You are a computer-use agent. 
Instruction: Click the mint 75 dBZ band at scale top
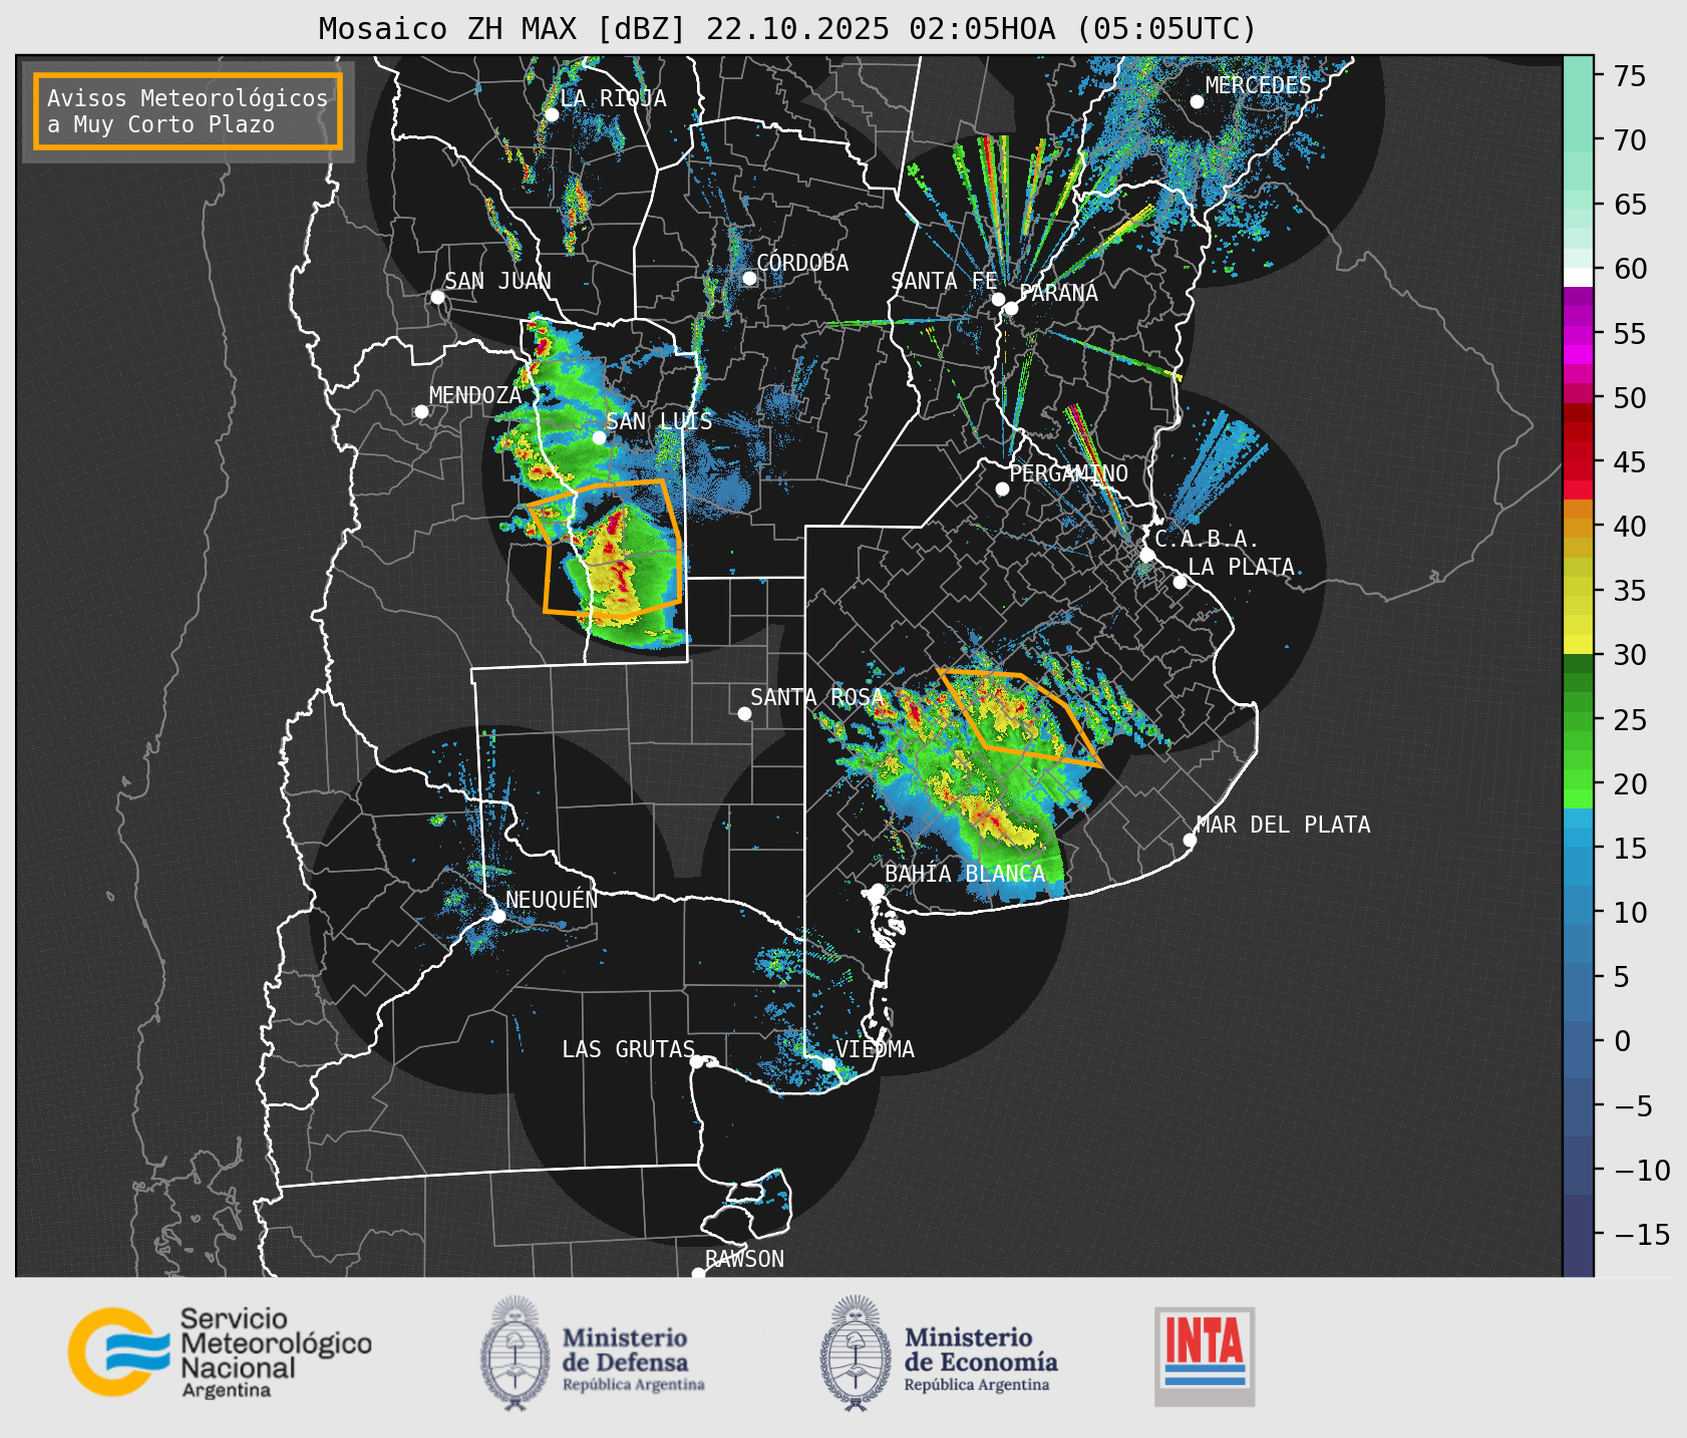pos(1578,75)
